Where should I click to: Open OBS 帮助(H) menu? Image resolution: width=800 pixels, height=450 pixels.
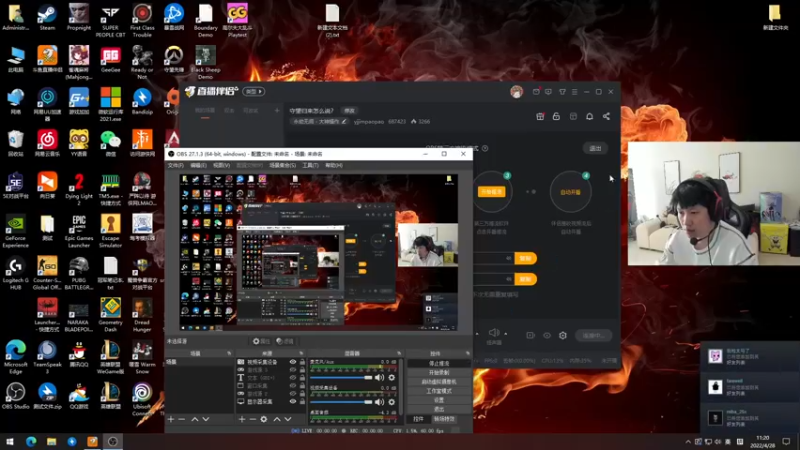pos(334,165)
